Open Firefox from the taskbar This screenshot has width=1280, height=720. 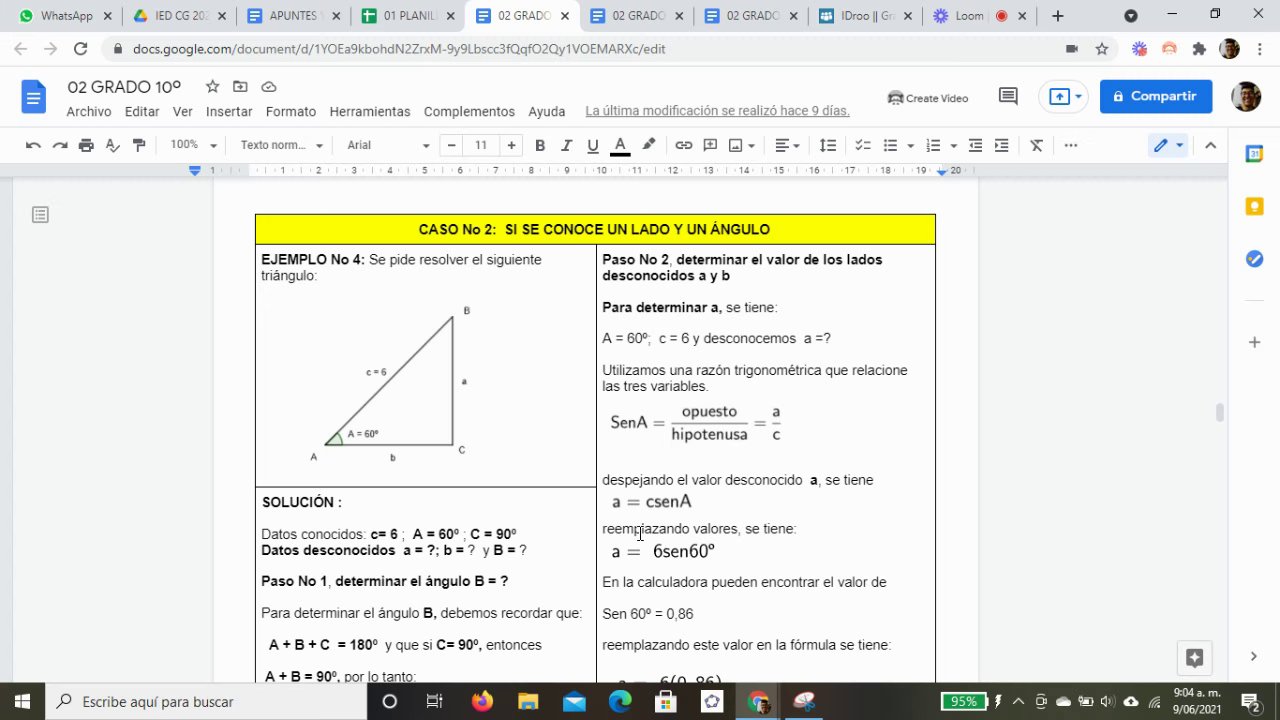[x=482, y=702]
